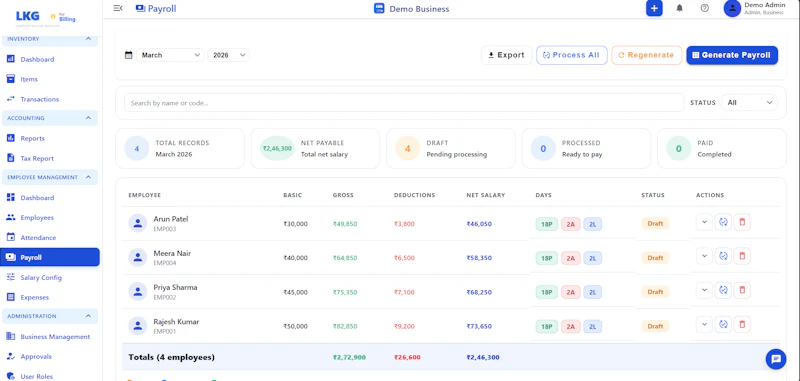Open the help question mark icon

pos(705,8)
